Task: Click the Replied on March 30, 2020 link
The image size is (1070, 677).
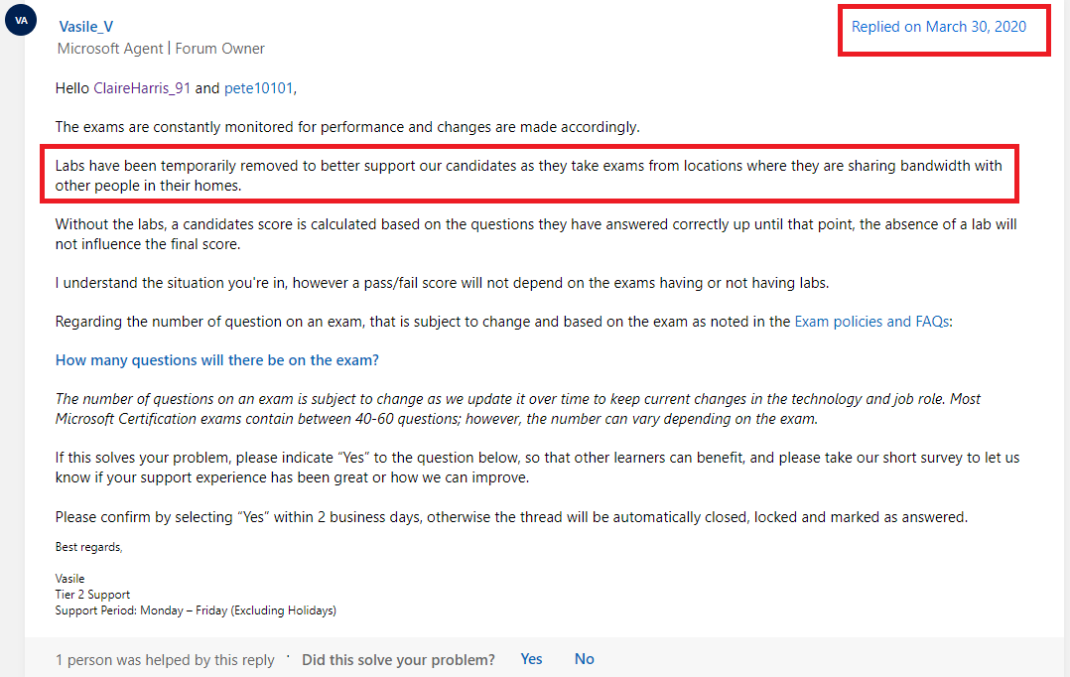Action: (938, 27)
